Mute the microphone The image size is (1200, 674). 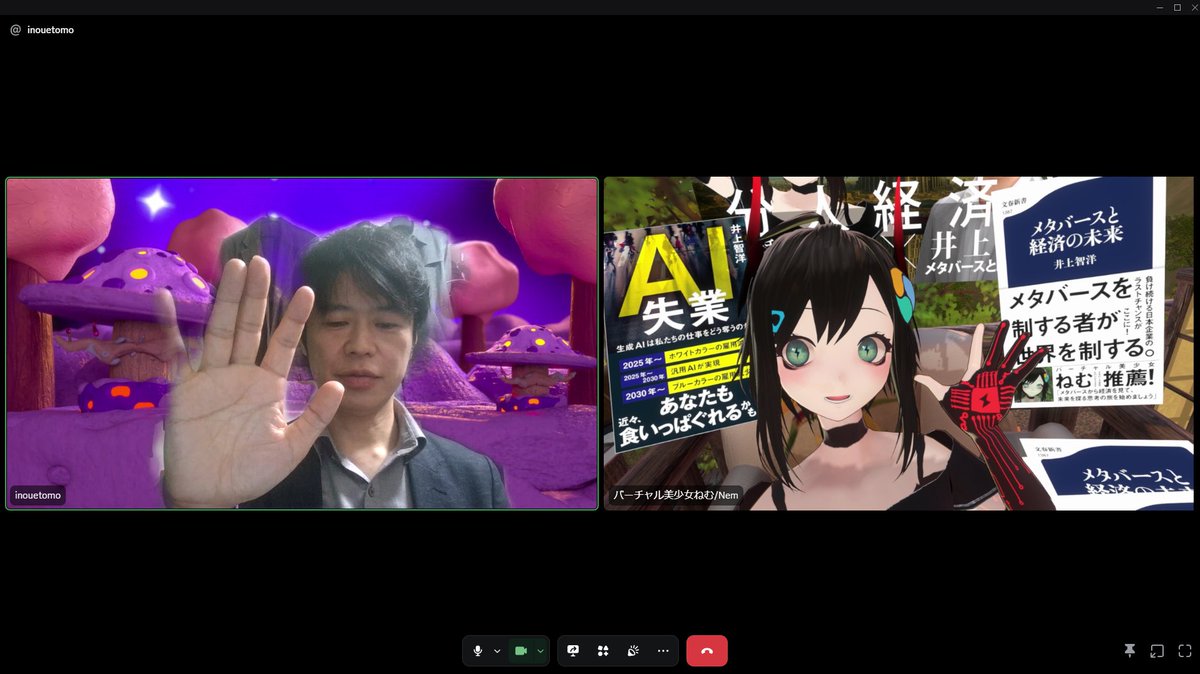pyautogui.click(x=478, y=651)
